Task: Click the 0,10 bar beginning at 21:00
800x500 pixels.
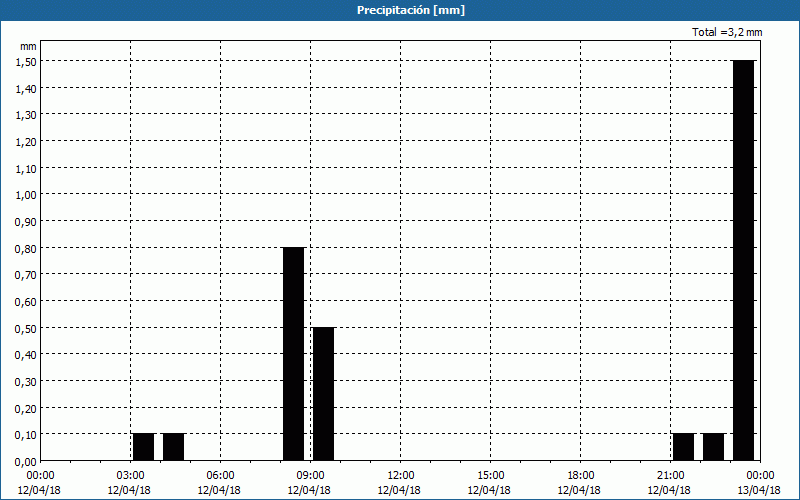Action: (684, 447)
